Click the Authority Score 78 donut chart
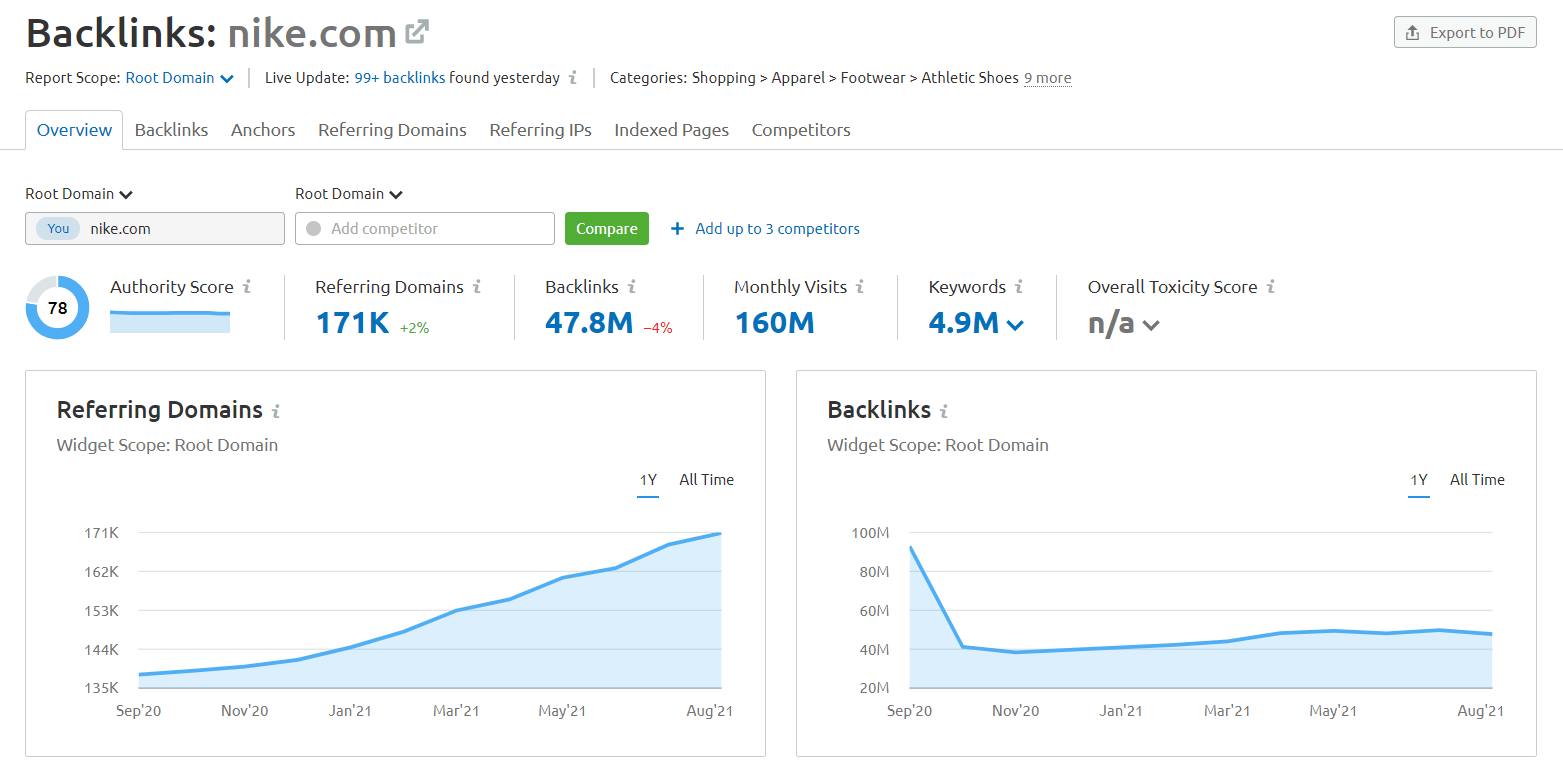Image resolution: width=1563 pixels, height=775 pixels. tap(57, 308)
